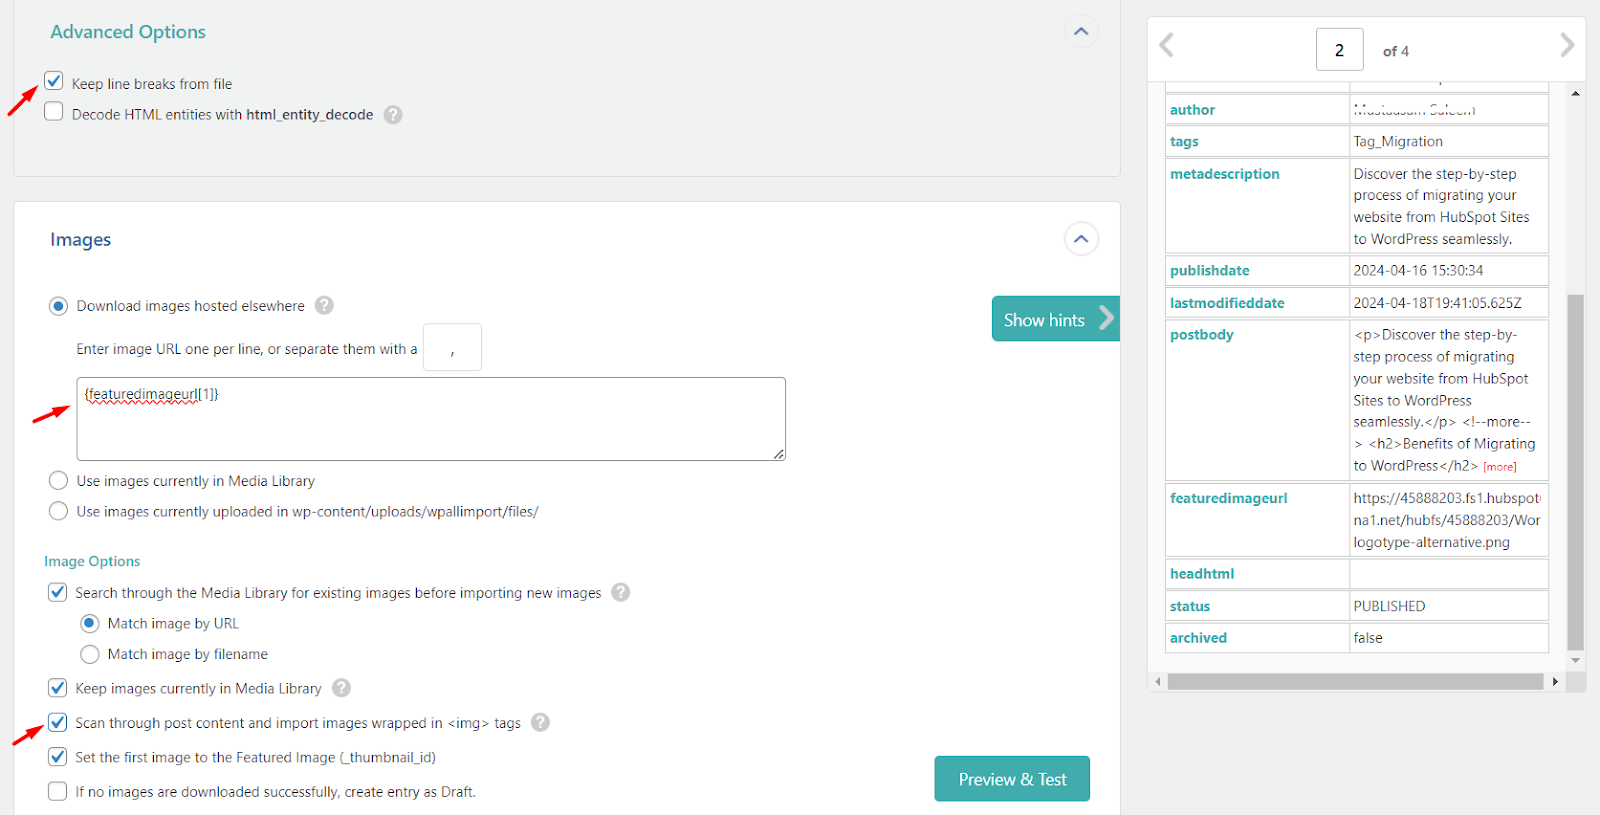Open the Show hints panel
Image resolution: width=1600 pixels, height=815 pixels.
pos(1055,320)
